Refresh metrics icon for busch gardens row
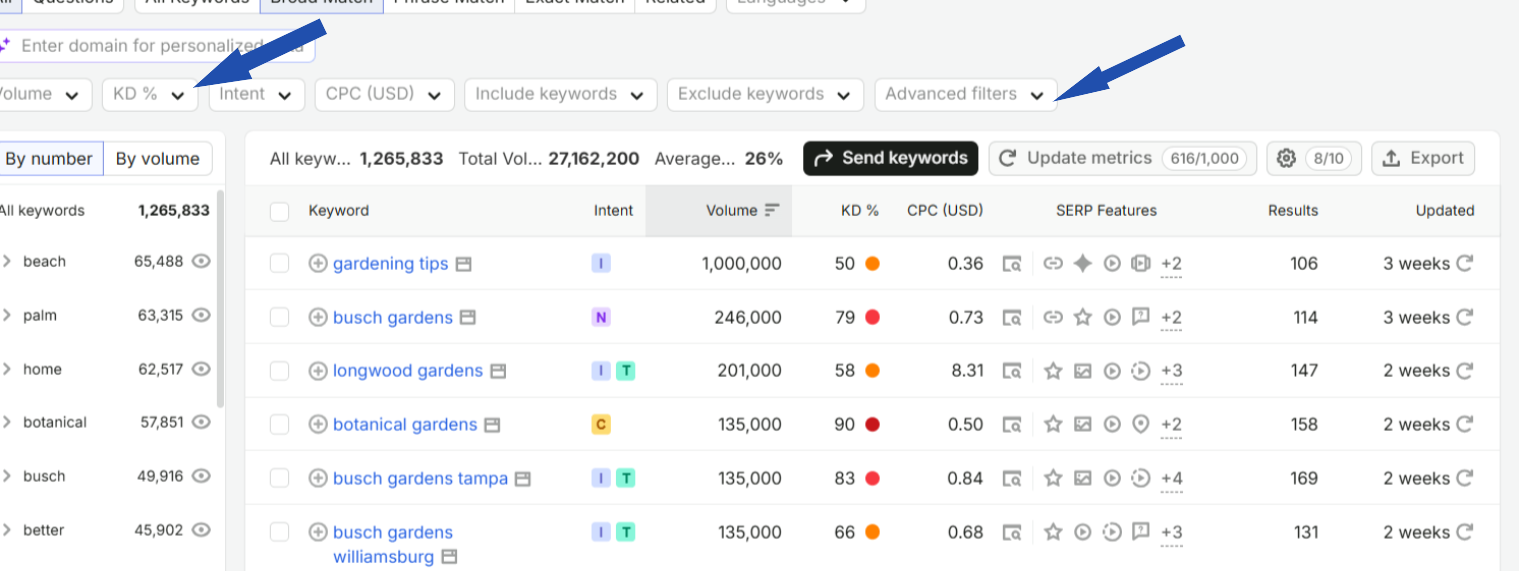The image size is (1519, 571). (x=1465, y=318)
